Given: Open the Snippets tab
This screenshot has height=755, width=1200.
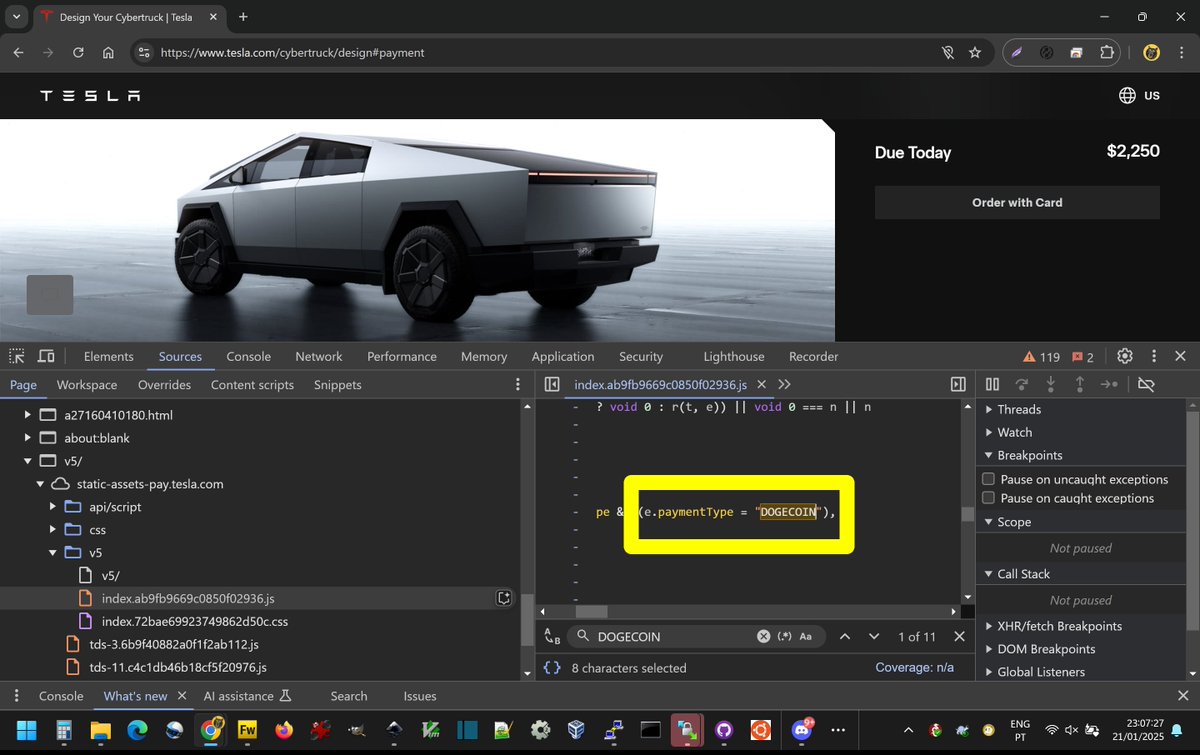Looking at the screenshot, I should click(337, 384).
